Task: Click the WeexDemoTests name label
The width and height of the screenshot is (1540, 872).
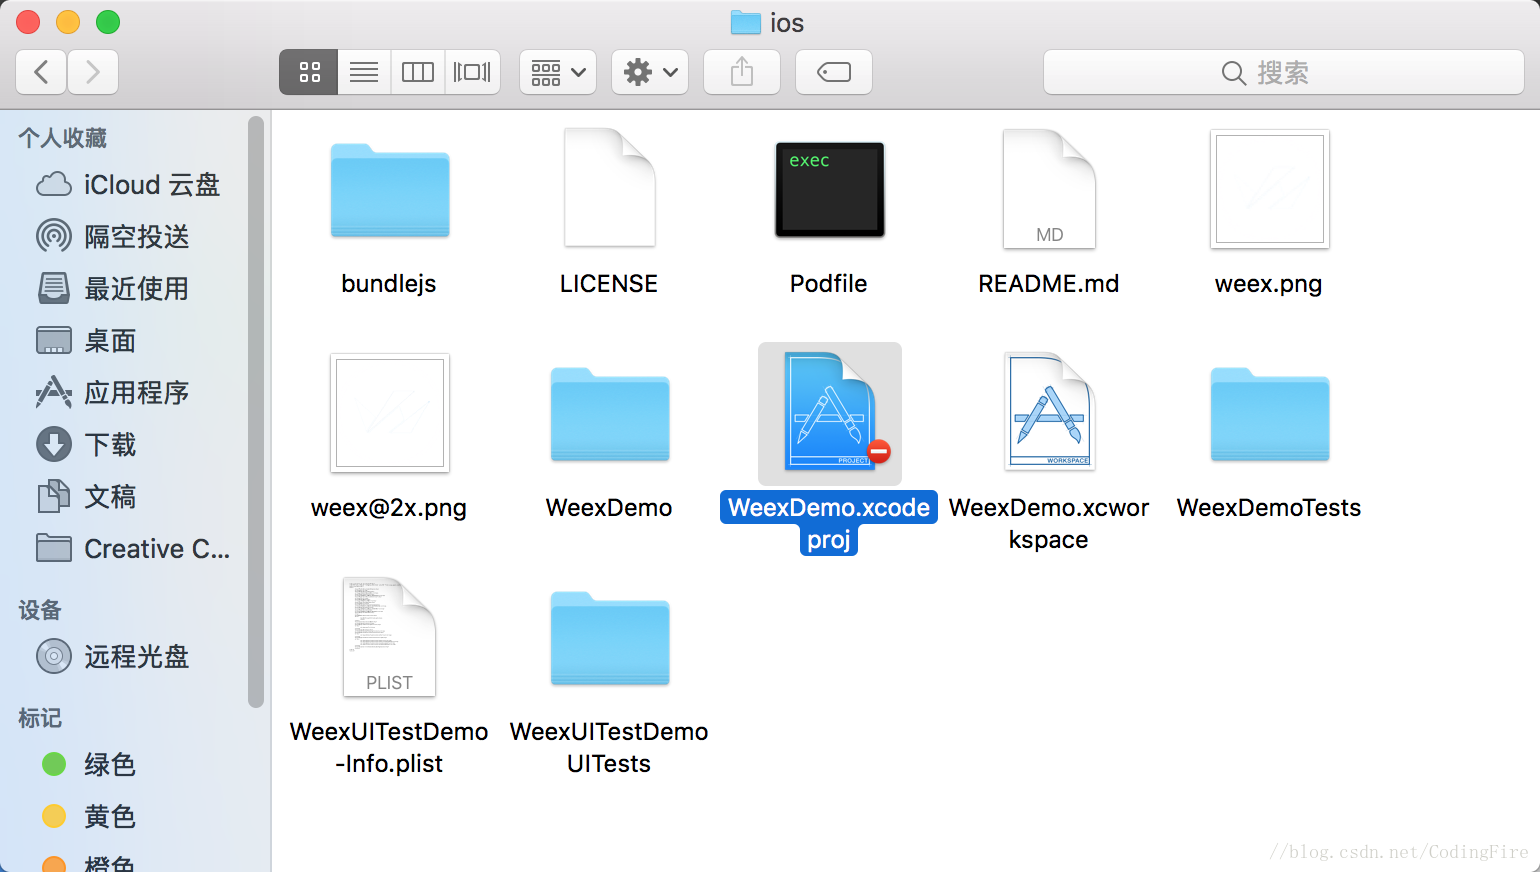Action: [x=1269, y=508]
